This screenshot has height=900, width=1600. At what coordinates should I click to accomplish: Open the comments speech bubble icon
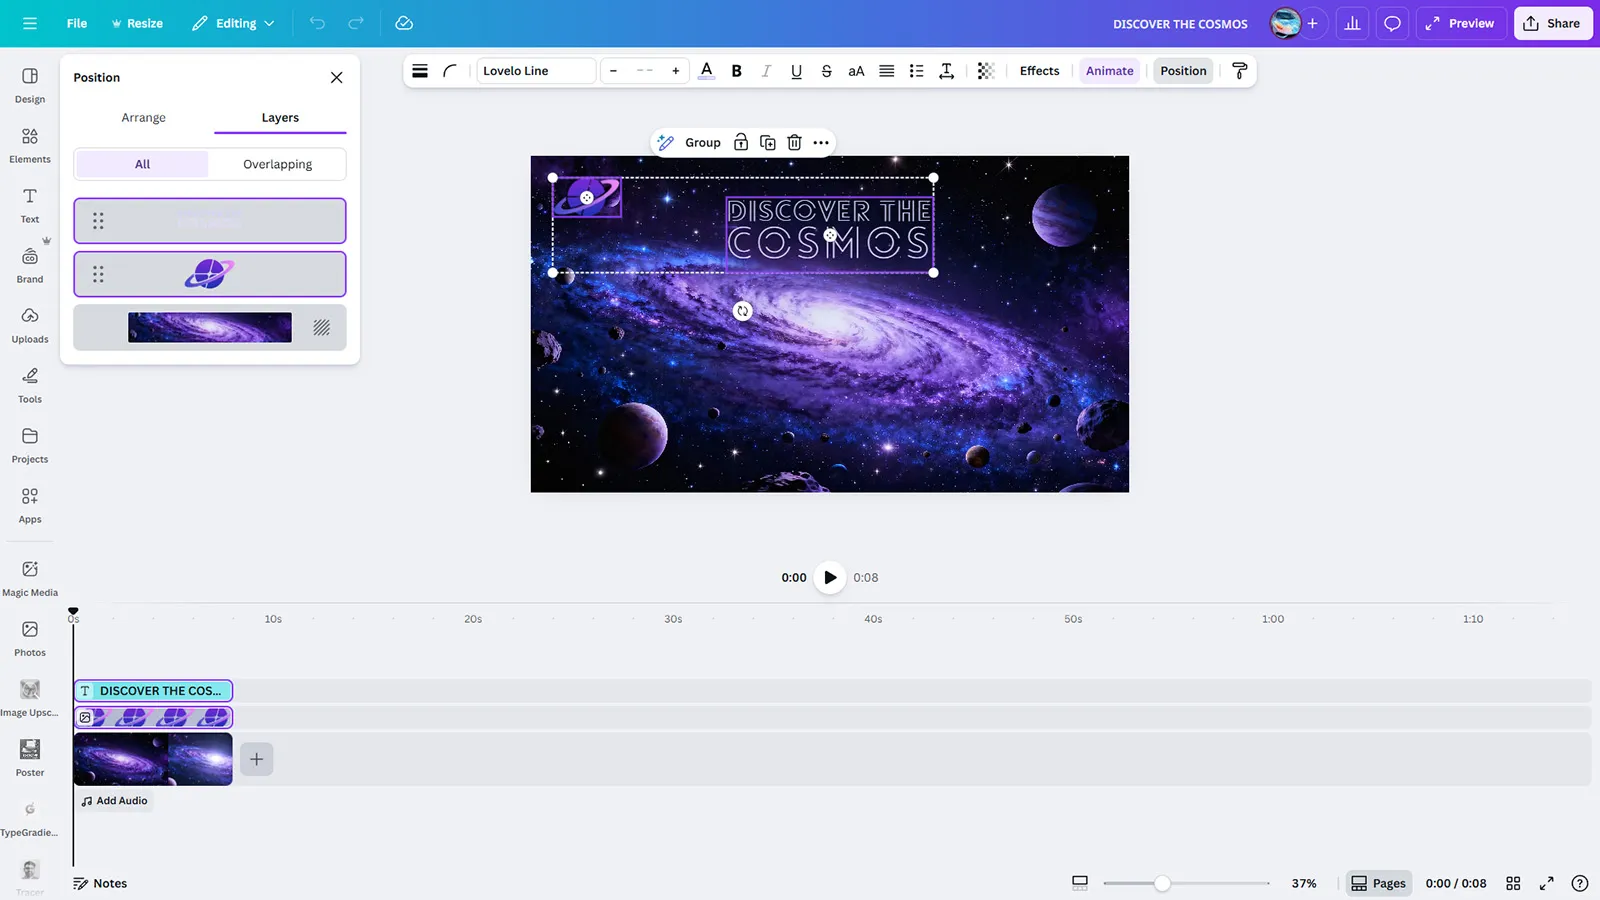[x=1392, y=23]
